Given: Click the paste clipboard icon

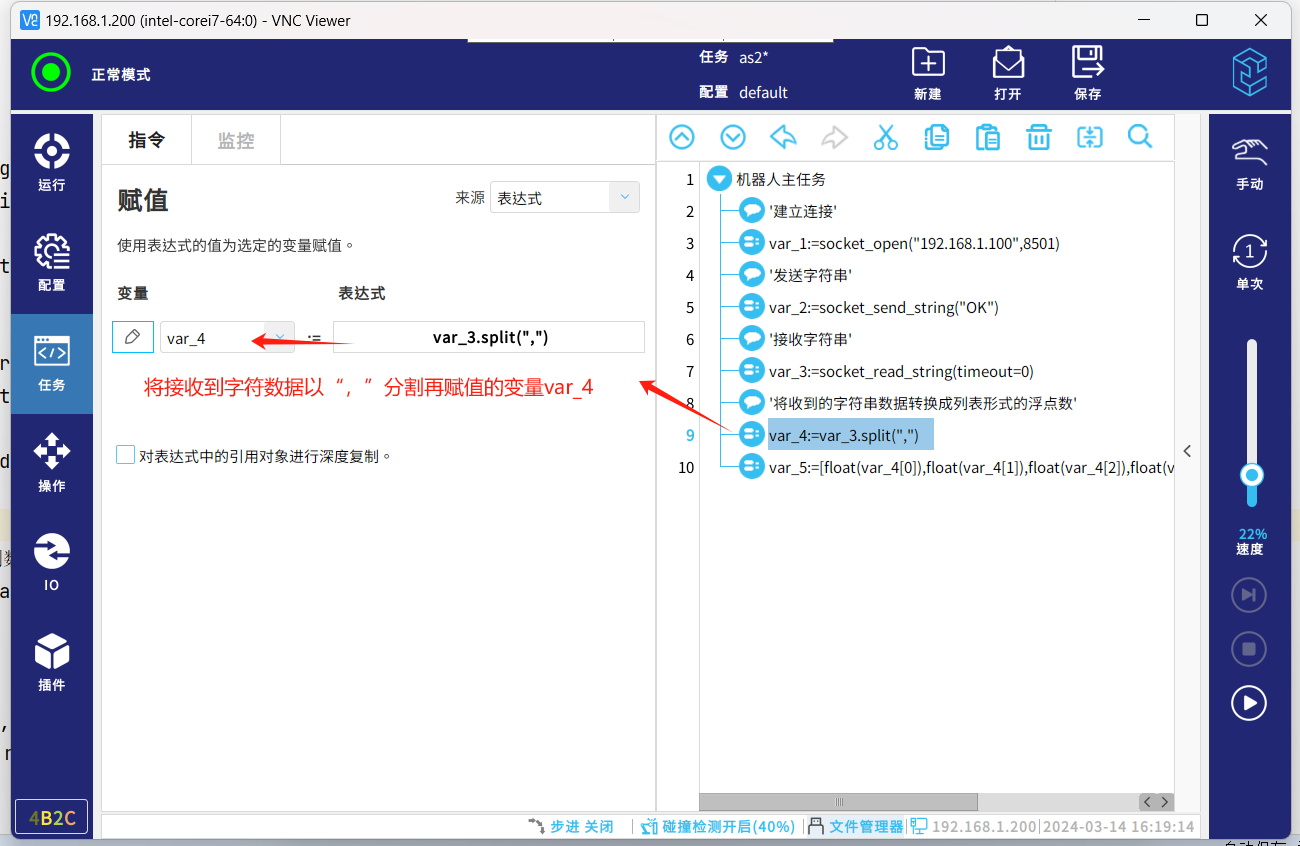Looking at the screenshot, I should pos(987,137).
